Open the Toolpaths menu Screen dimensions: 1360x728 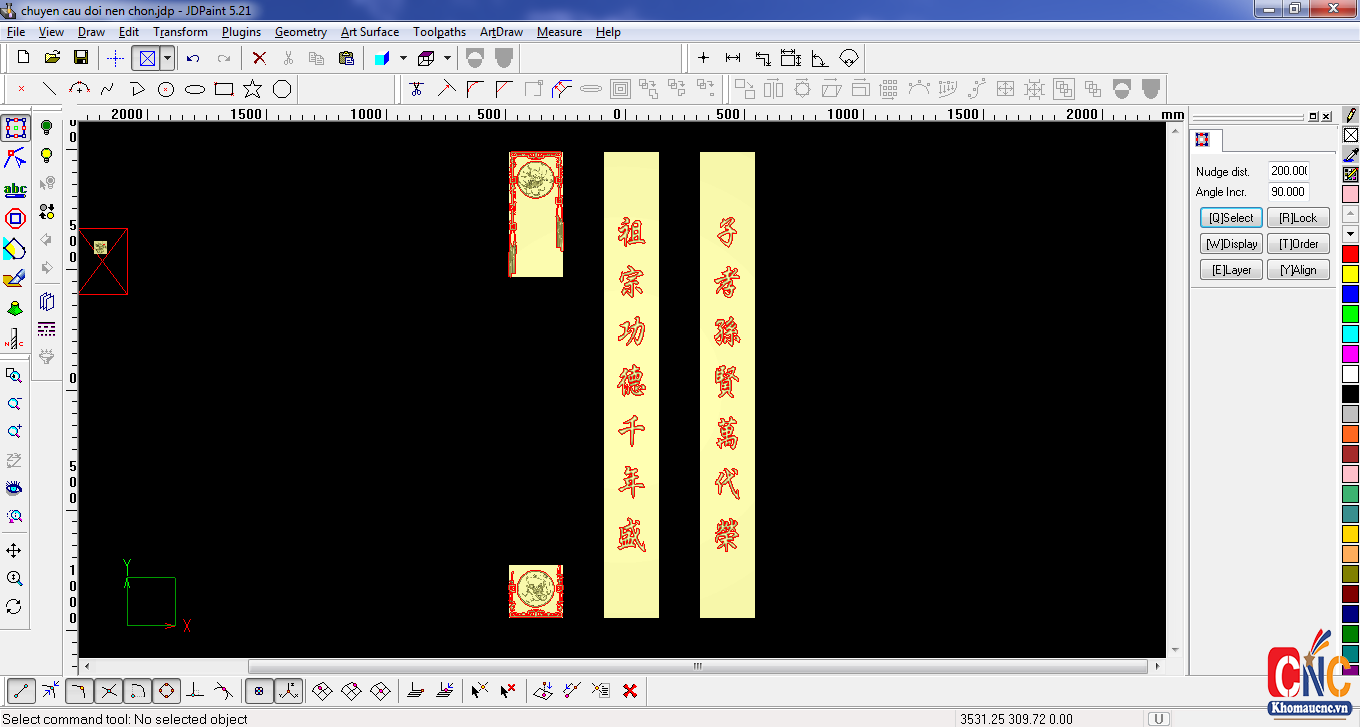pyautogui.click(x=439, y=32)
